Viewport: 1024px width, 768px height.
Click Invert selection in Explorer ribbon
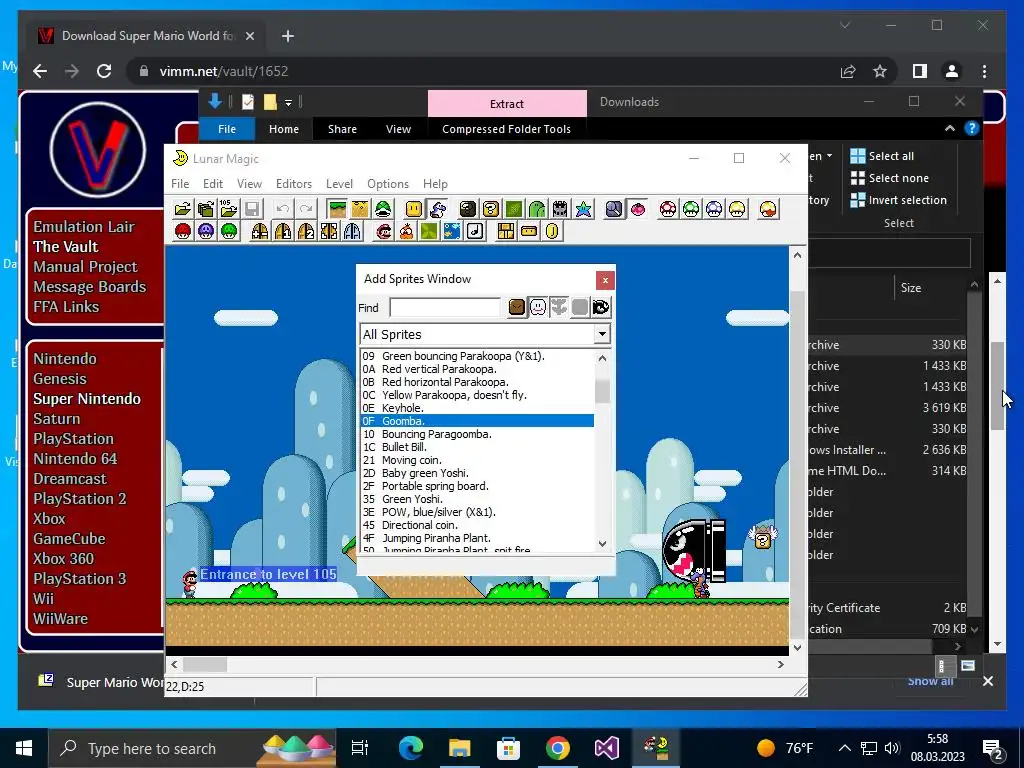pyautogui.click(x=898, y=200)
